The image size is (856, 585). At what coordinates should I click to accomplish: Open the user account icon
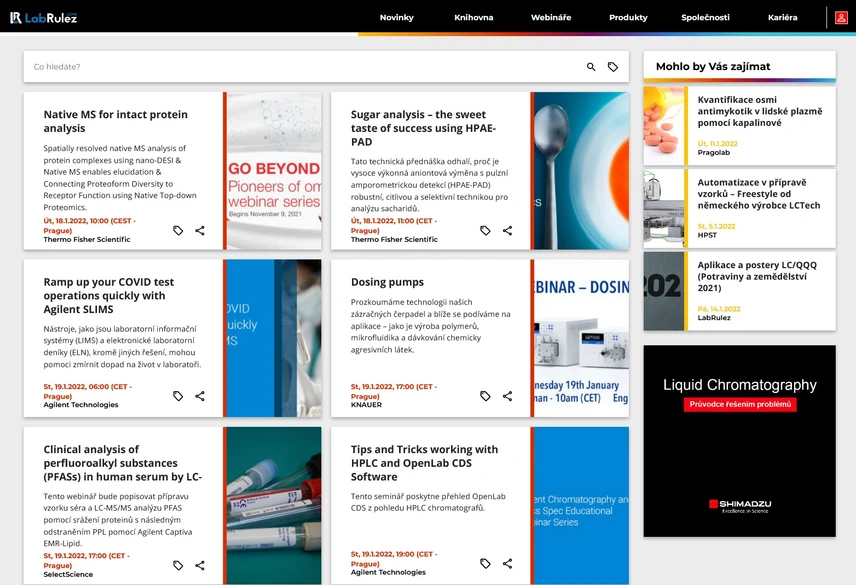click(841, 17)
